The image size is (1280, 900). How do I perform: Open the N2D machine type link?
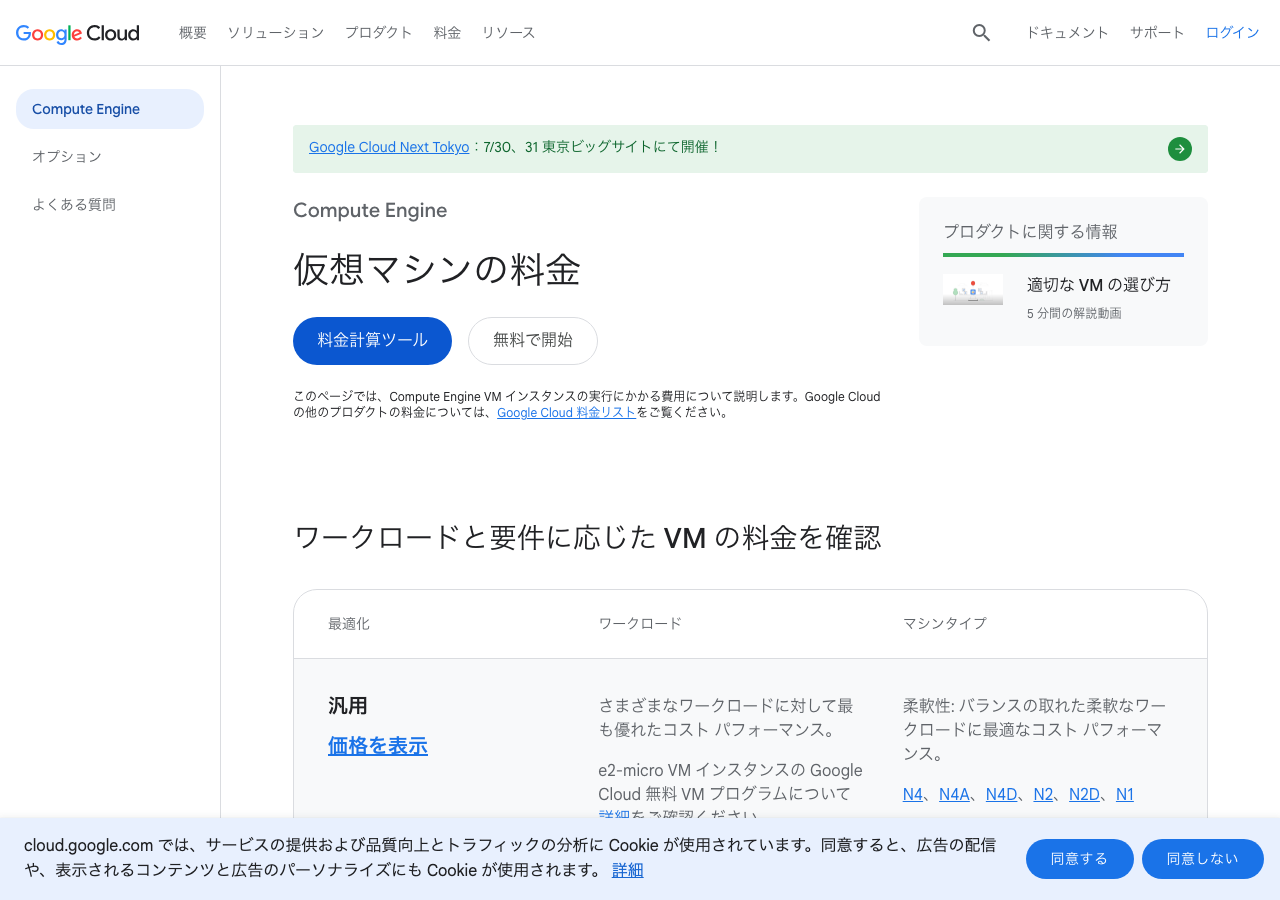pos(1085,795)
